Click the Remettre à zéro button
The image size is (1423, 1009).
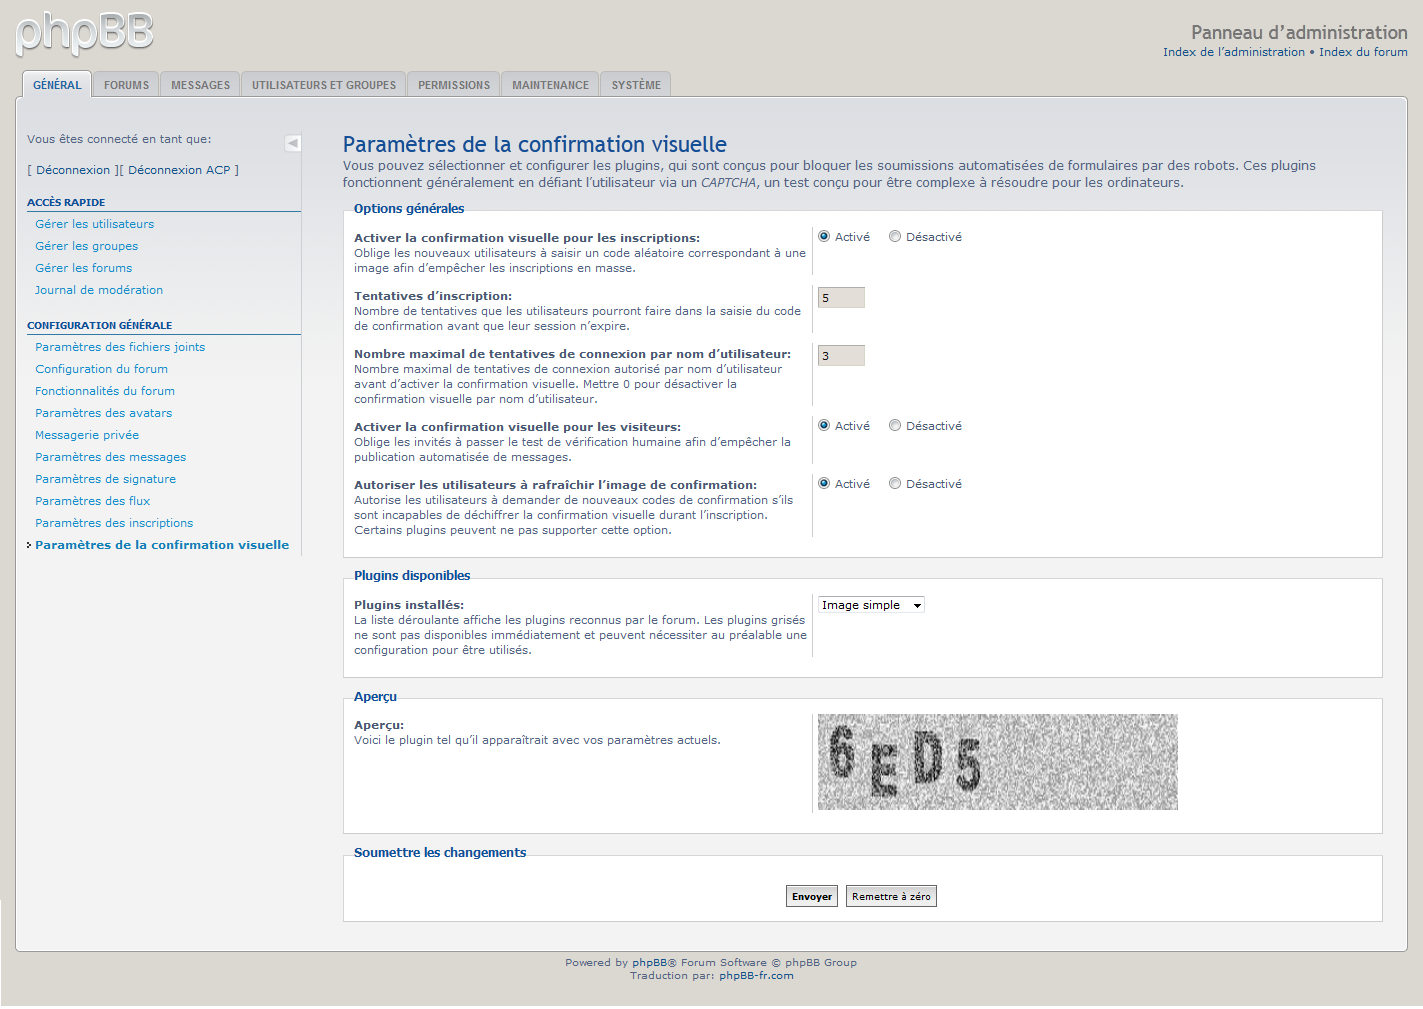click(891, 897)
